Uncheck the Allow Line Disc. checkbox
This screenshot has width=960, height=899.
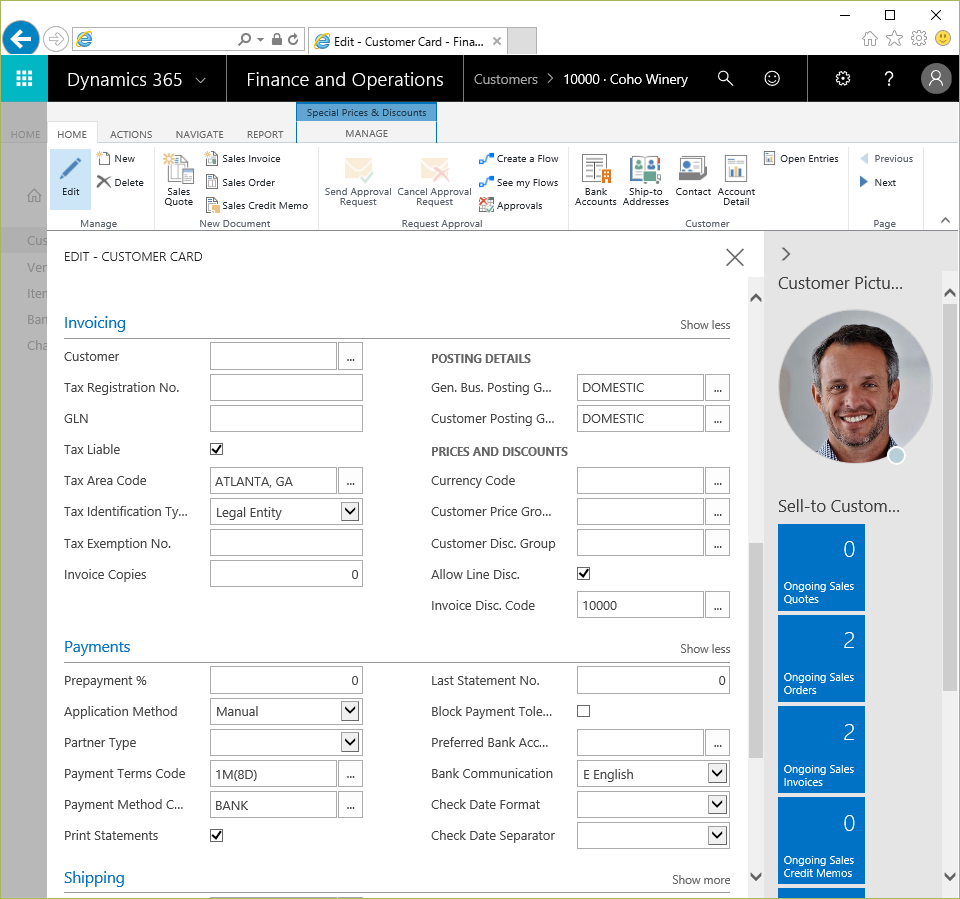pyautogui.click(x=583, y=574)
